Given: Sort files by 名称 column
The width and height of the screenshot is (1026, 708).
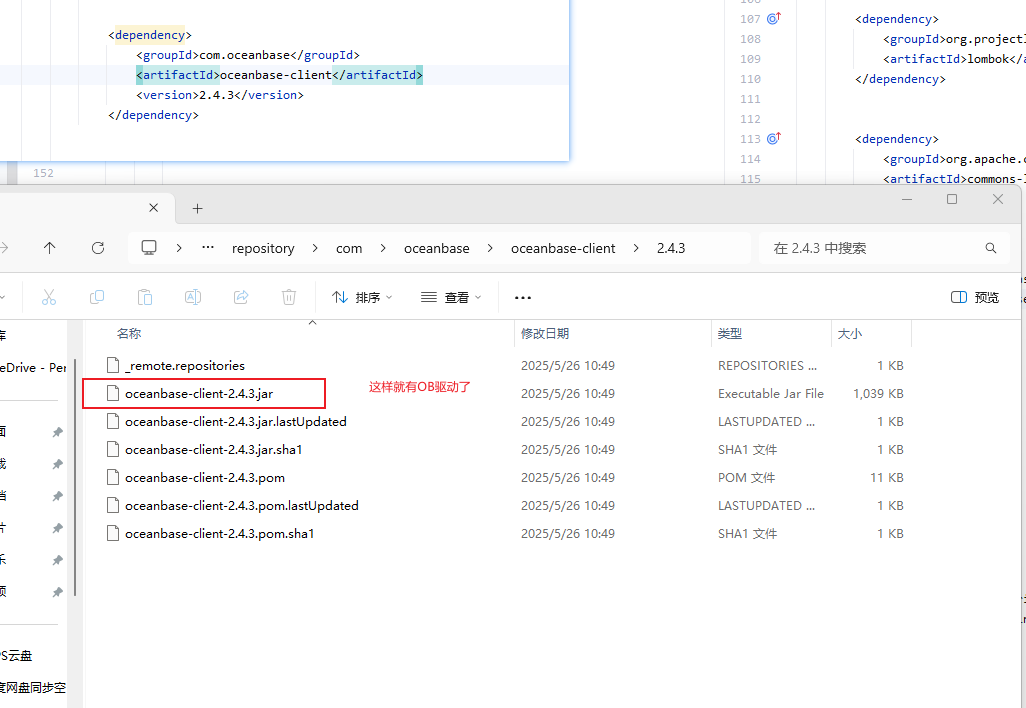Looking at the screenshot, I should [129, 333].
